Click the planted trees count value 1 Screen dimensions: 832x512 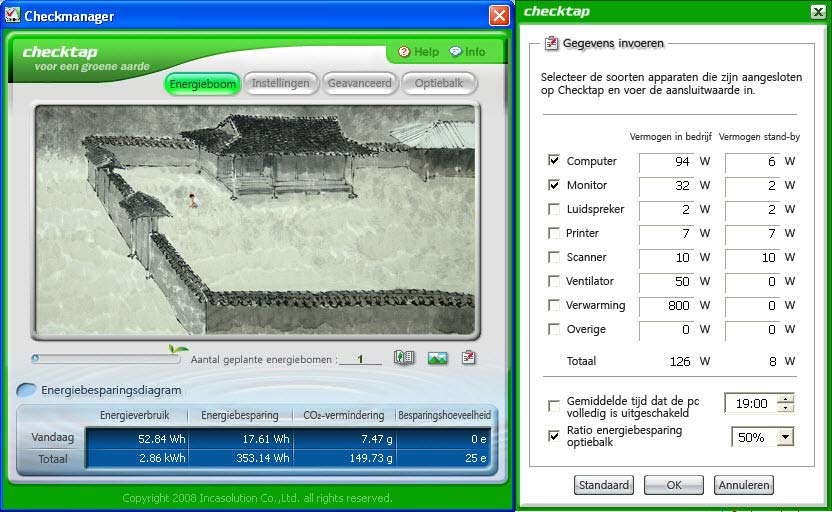[360, 359]
